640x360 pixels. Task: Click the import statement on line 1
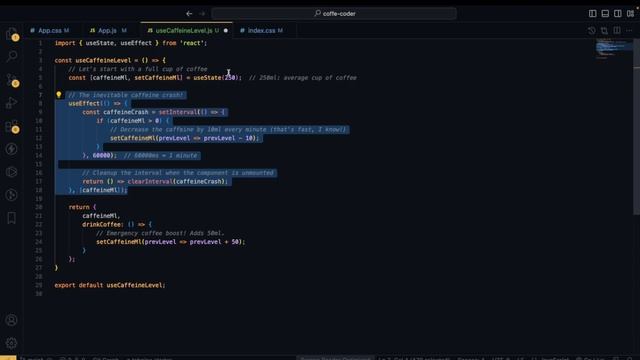click(131, 43)
